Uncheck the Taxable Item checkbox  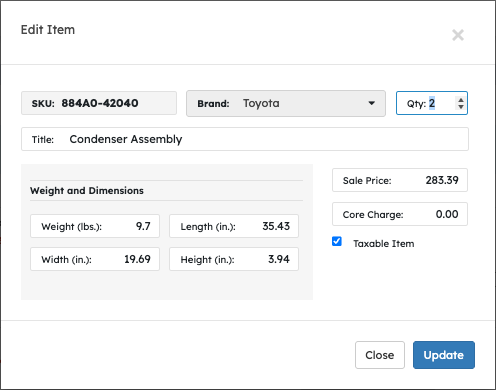(337, 241)
